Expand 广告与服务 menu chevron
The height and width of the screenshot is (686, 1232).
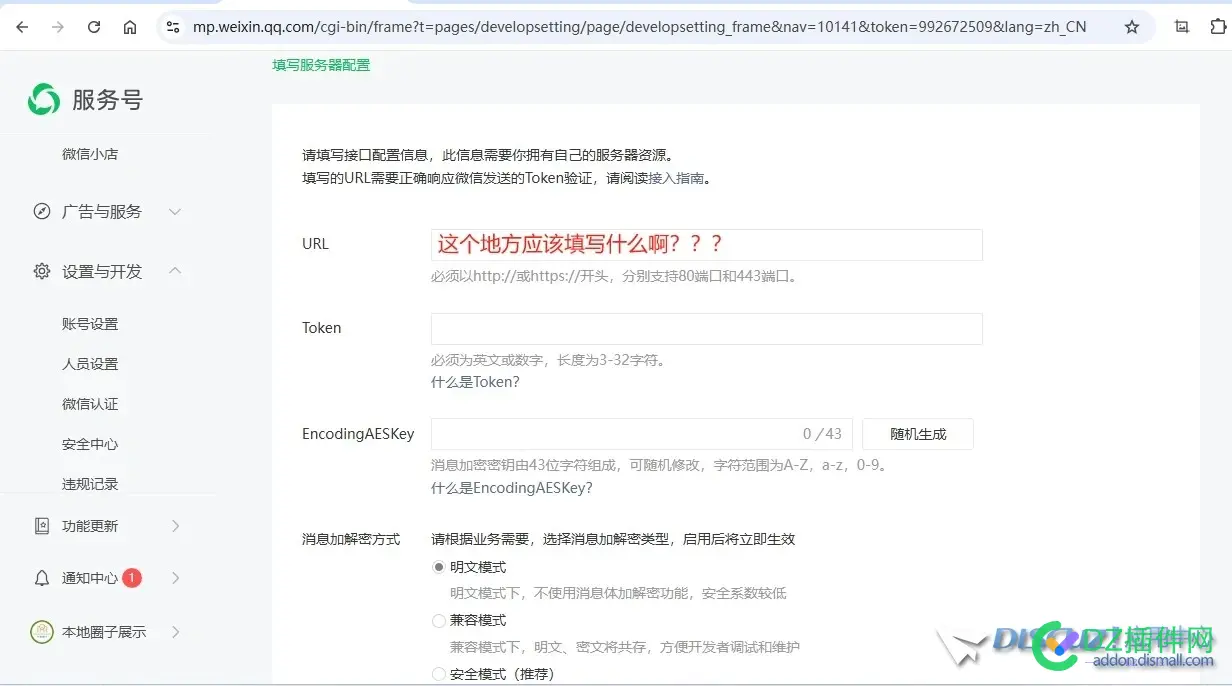tap(175, 212)
